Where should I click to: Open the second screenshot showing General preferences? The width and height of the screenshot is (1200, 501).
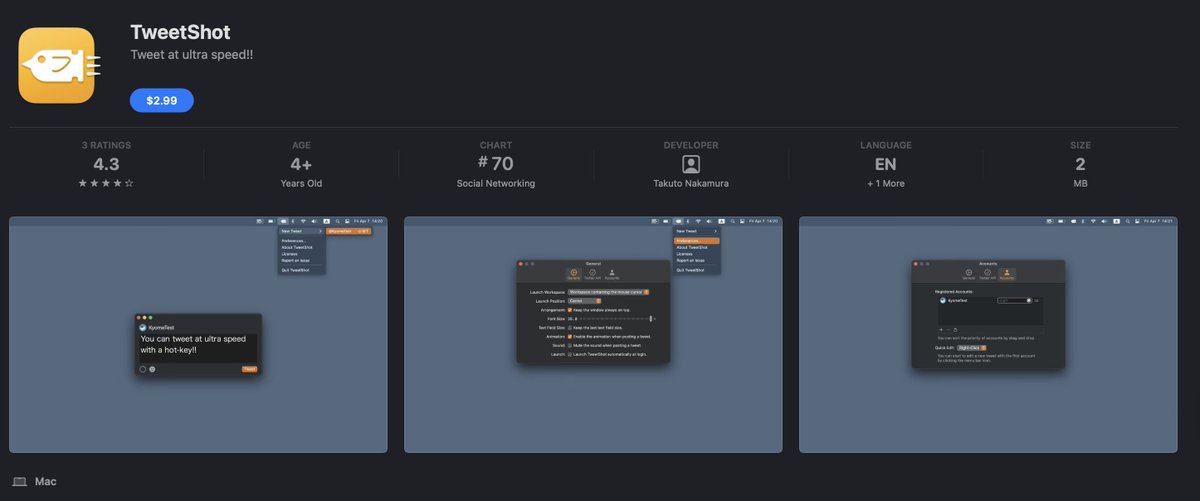click(593, 334)
